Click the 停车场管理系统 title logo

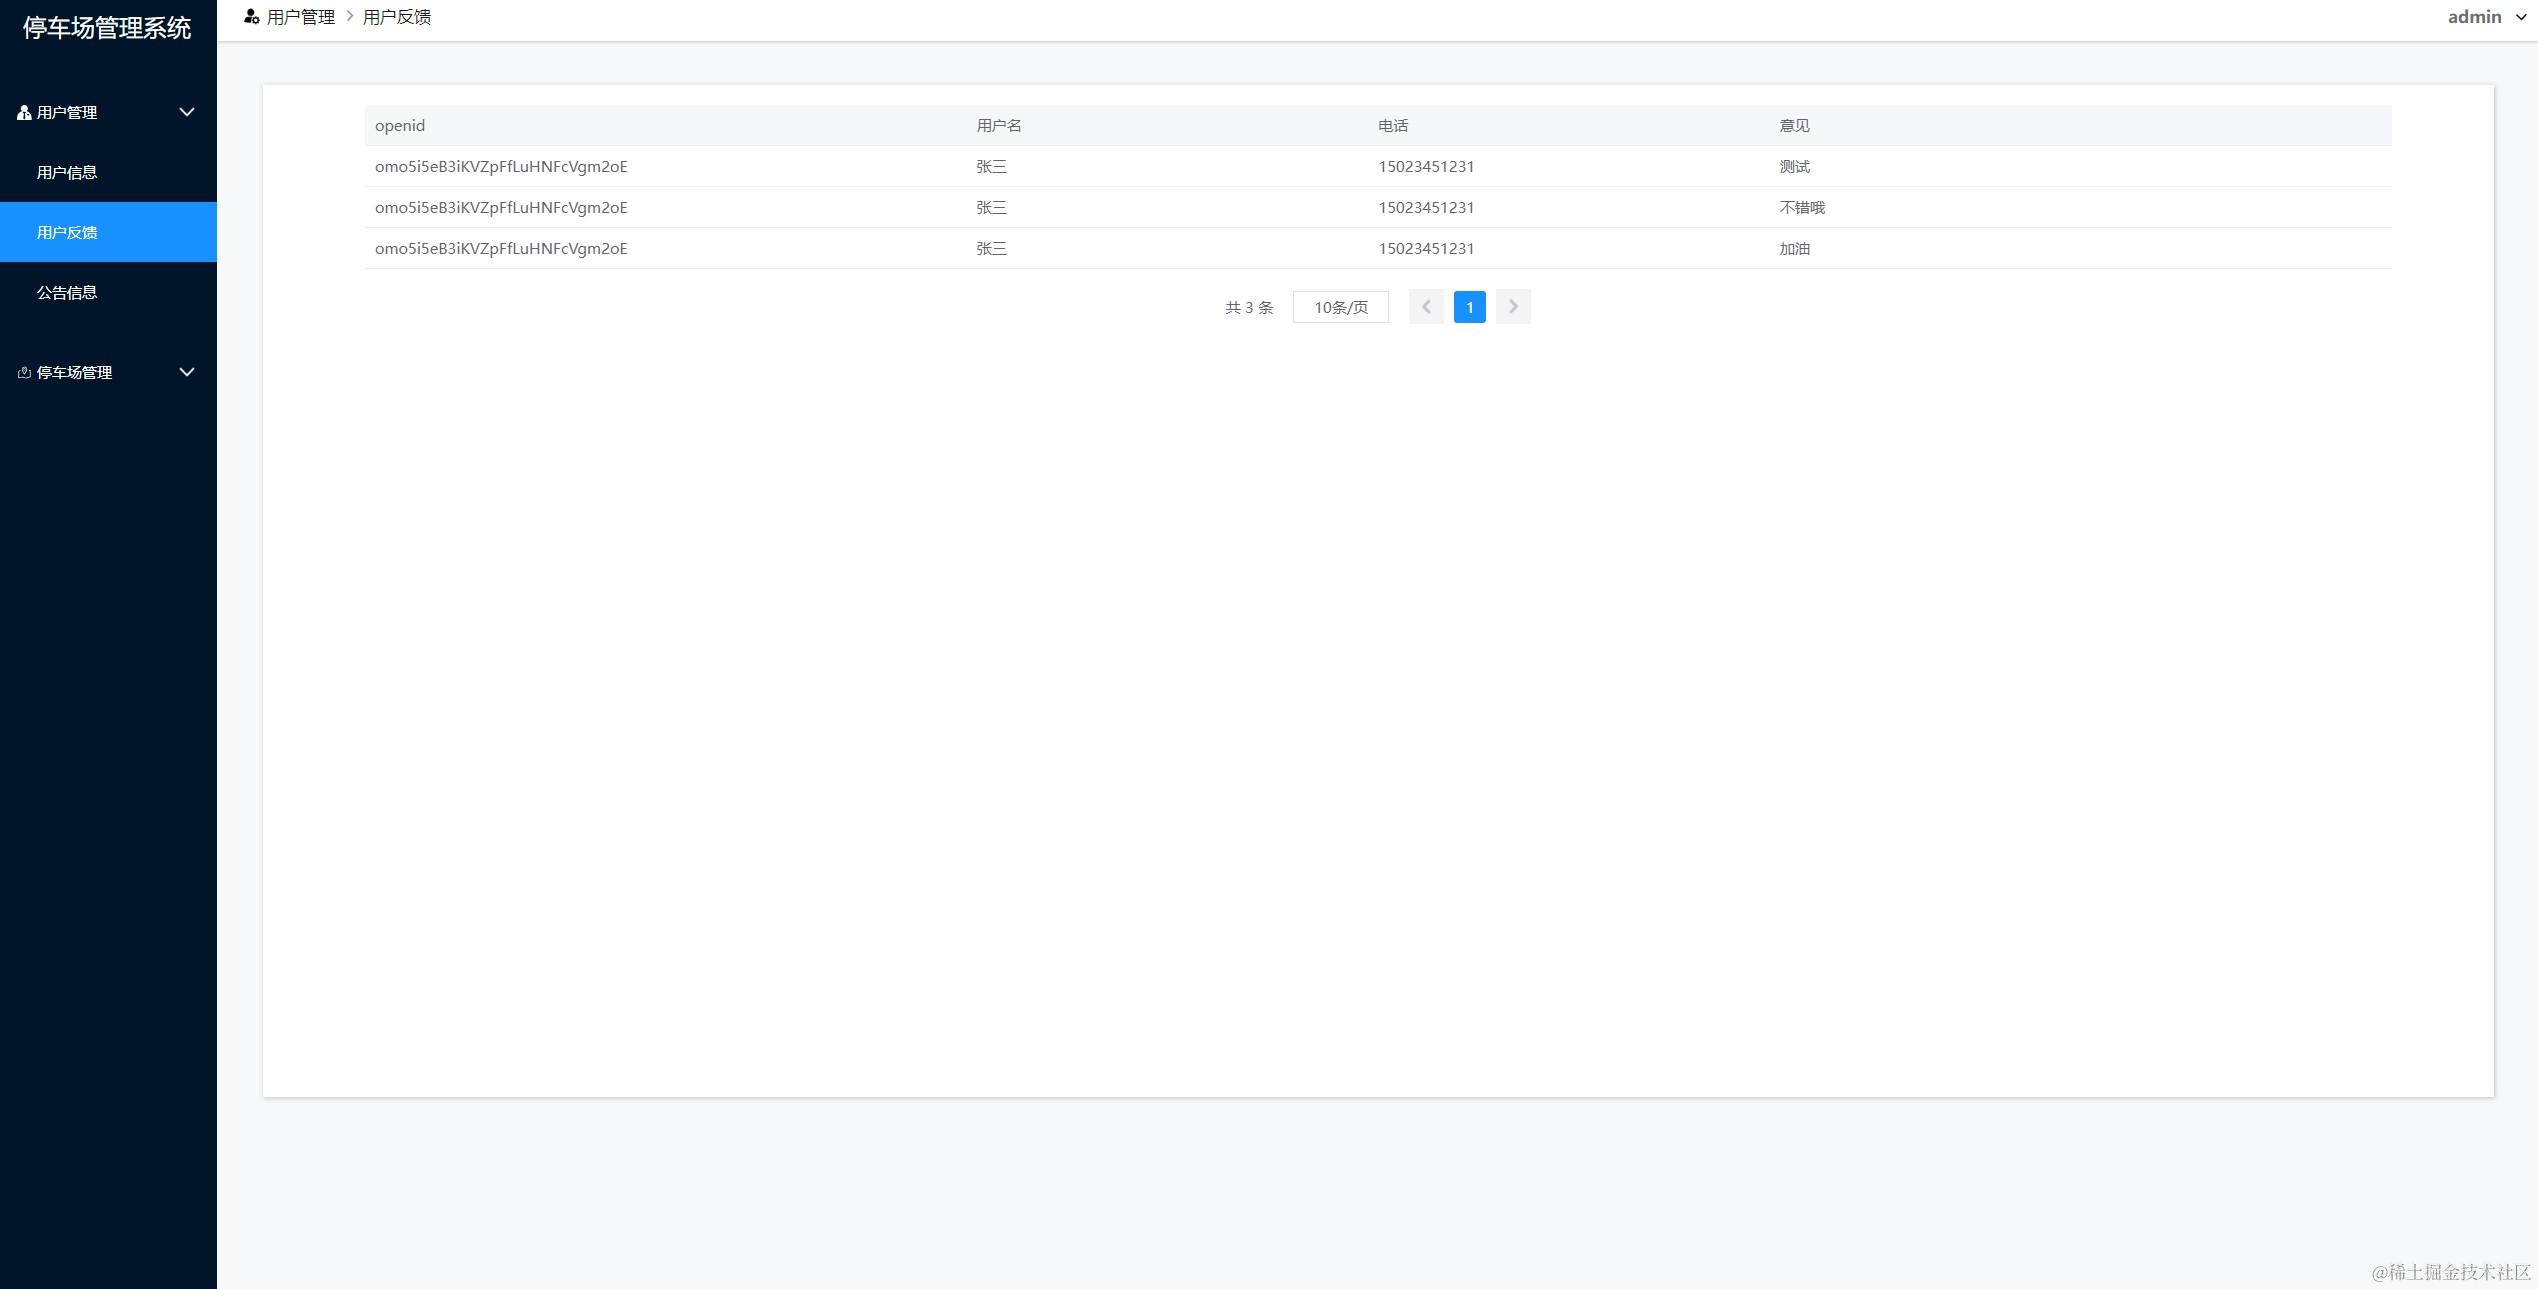pos(107,28)
